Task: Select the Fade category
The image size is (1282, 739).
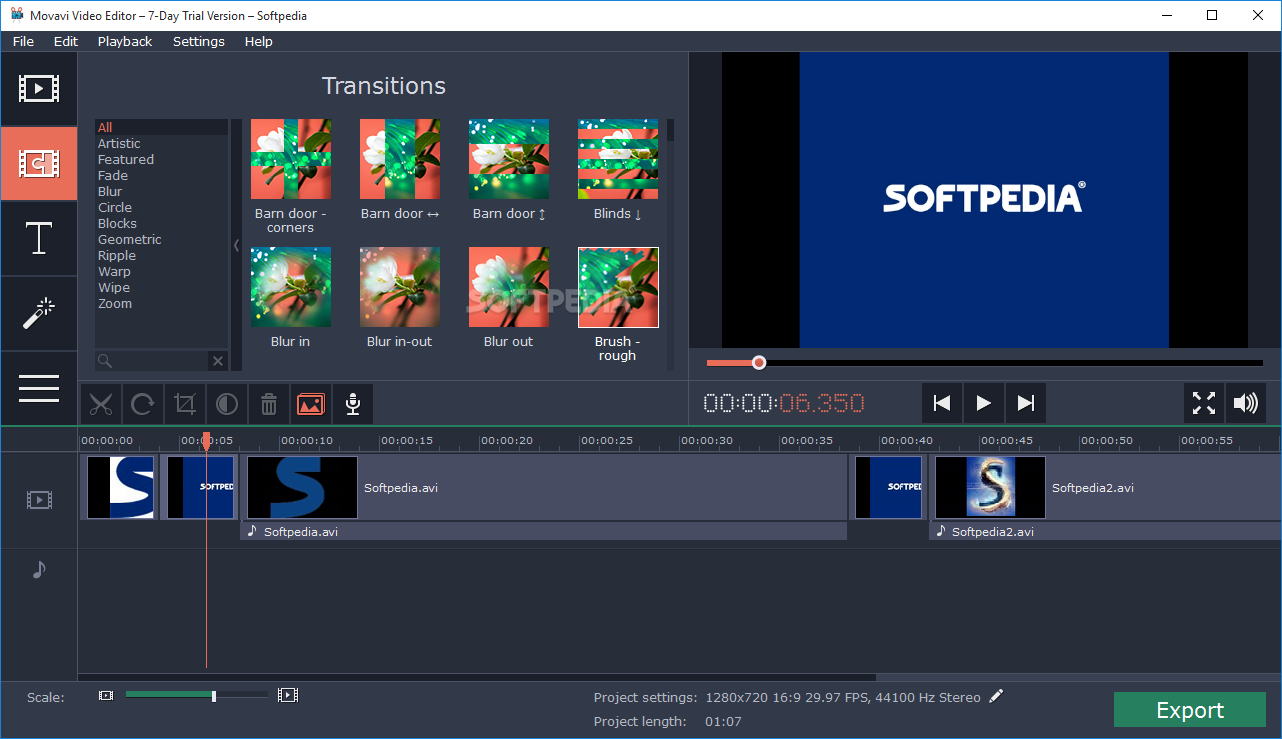Action: pos(162,175)
